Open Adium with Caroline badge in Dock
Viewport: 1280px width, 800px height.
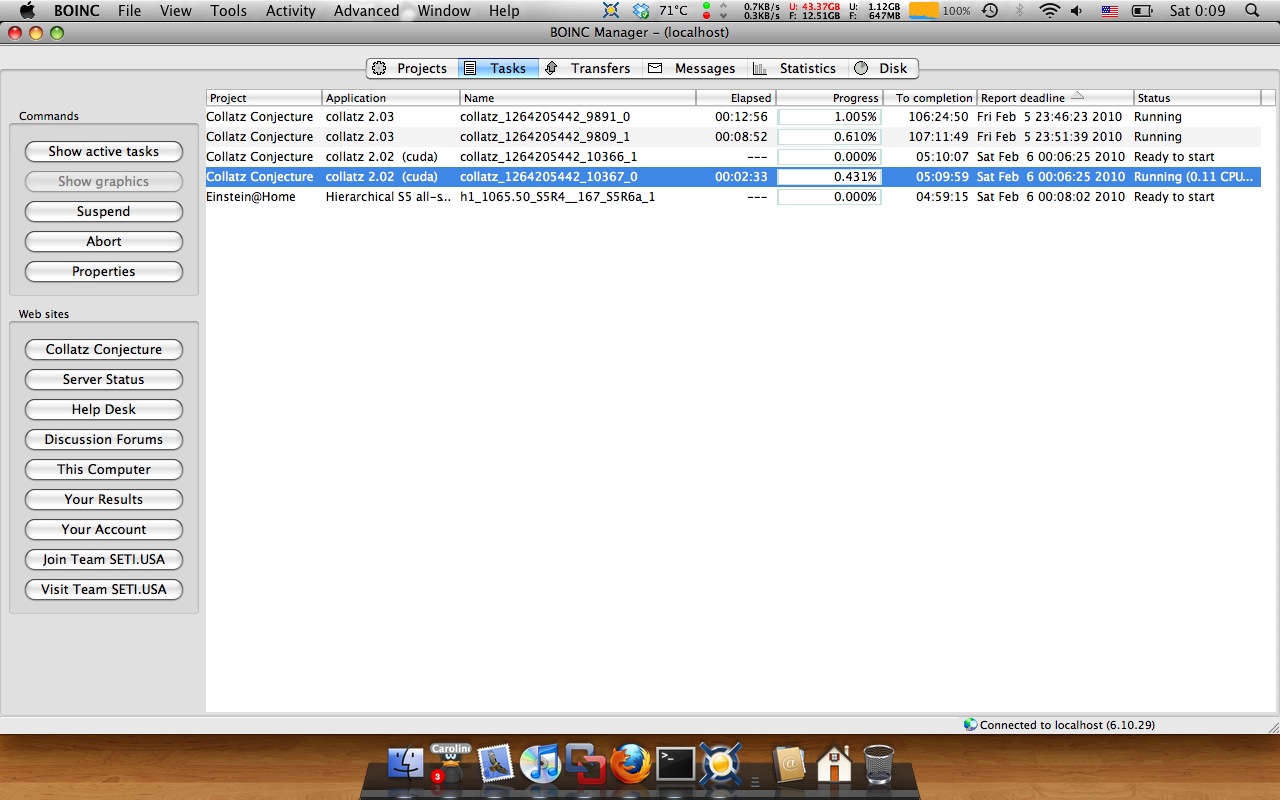pyautogui.click(x=451, y=763)
